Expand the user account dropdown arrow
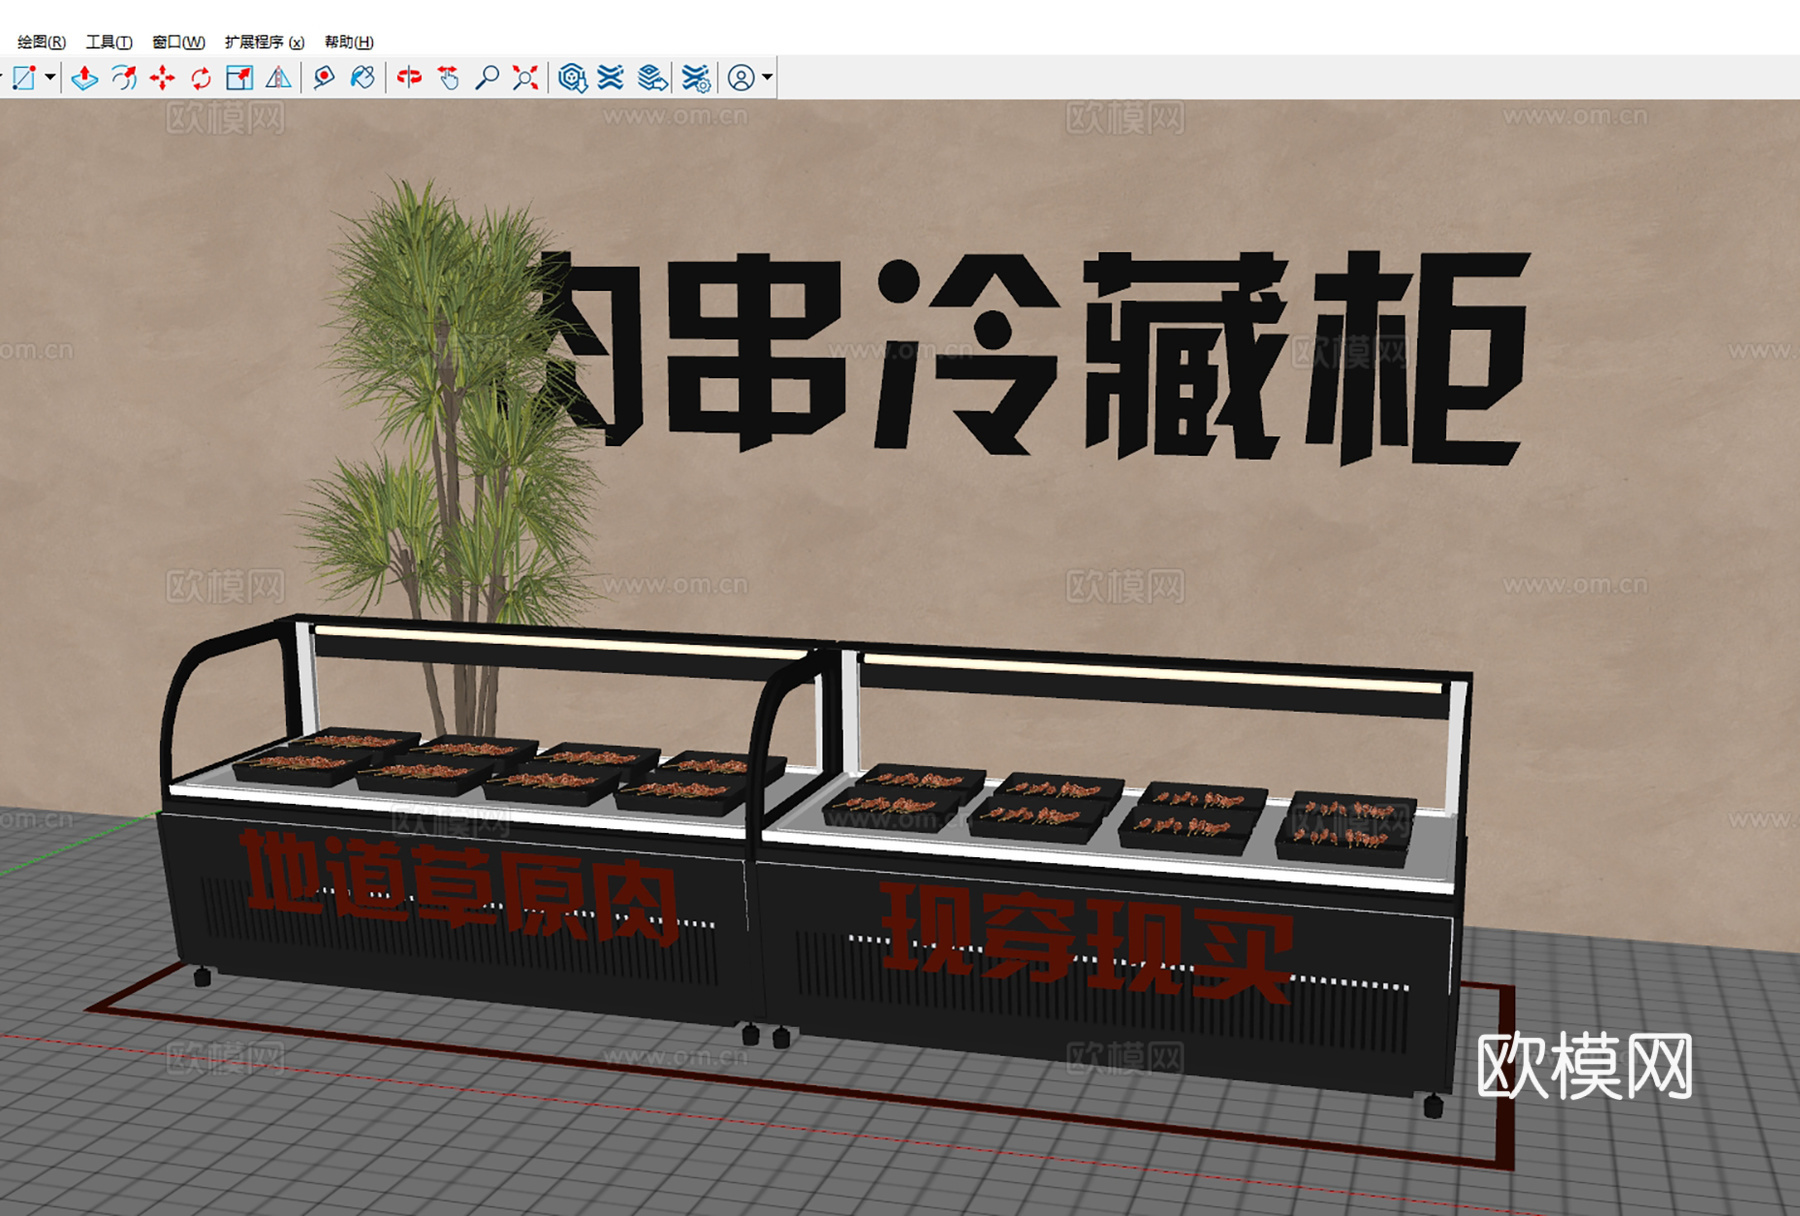Viewport: 1800px width, 1216px height. click(x=767, y=78)
